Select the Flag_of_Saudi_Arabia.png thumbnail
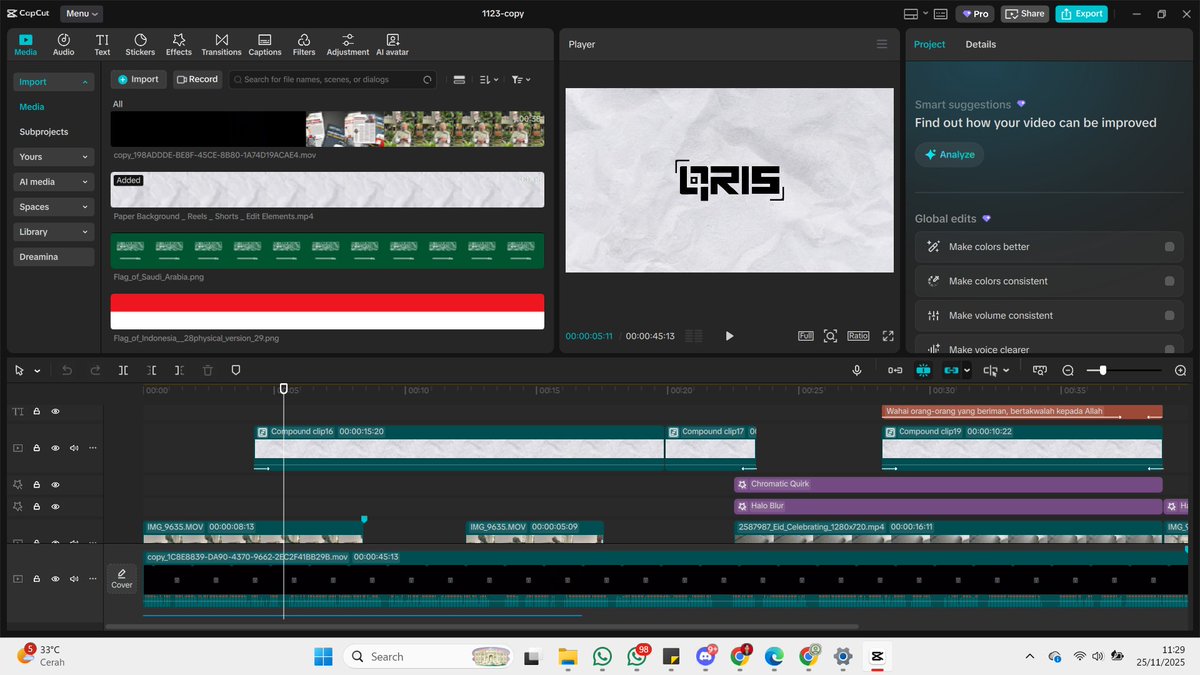 point(327,250)
